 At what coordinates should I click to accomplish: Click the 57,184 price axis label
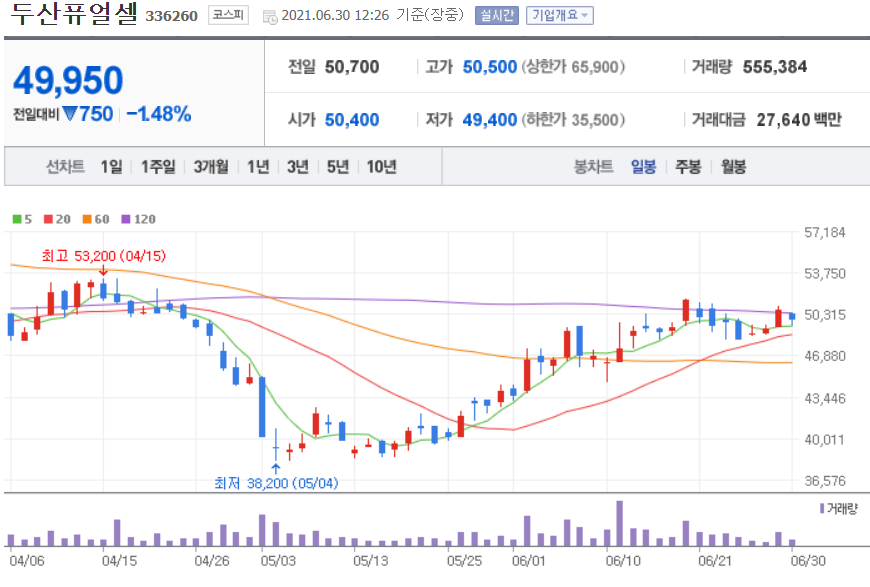point(825,232)
